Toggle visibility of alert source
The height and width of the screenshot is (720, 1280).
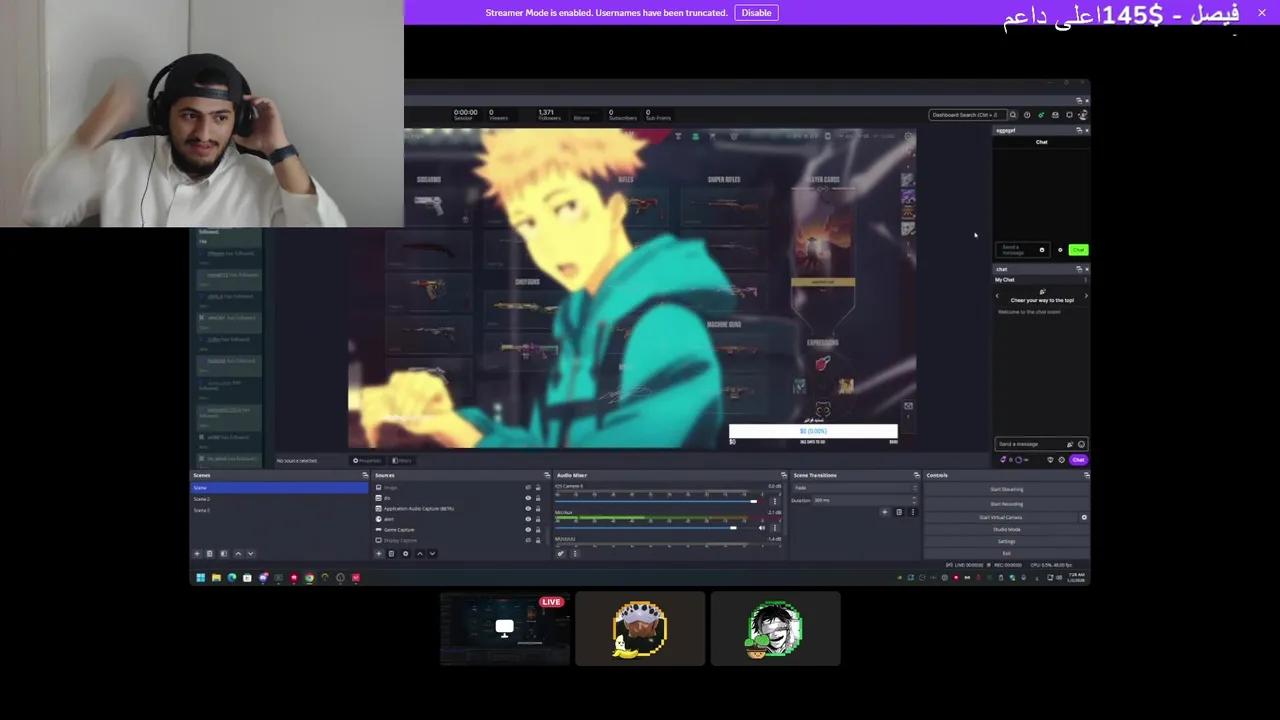[528, 519]
